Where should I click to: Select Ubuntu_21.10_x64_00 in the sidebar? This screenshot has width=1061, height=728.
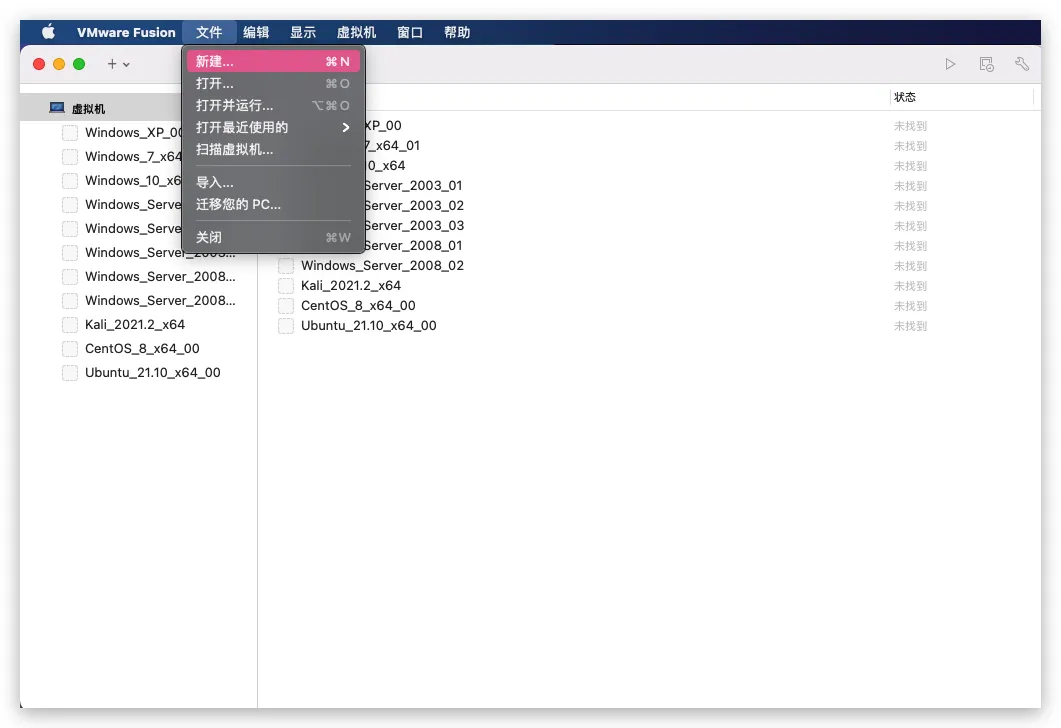pyautogui.click(x=152, y=373)
